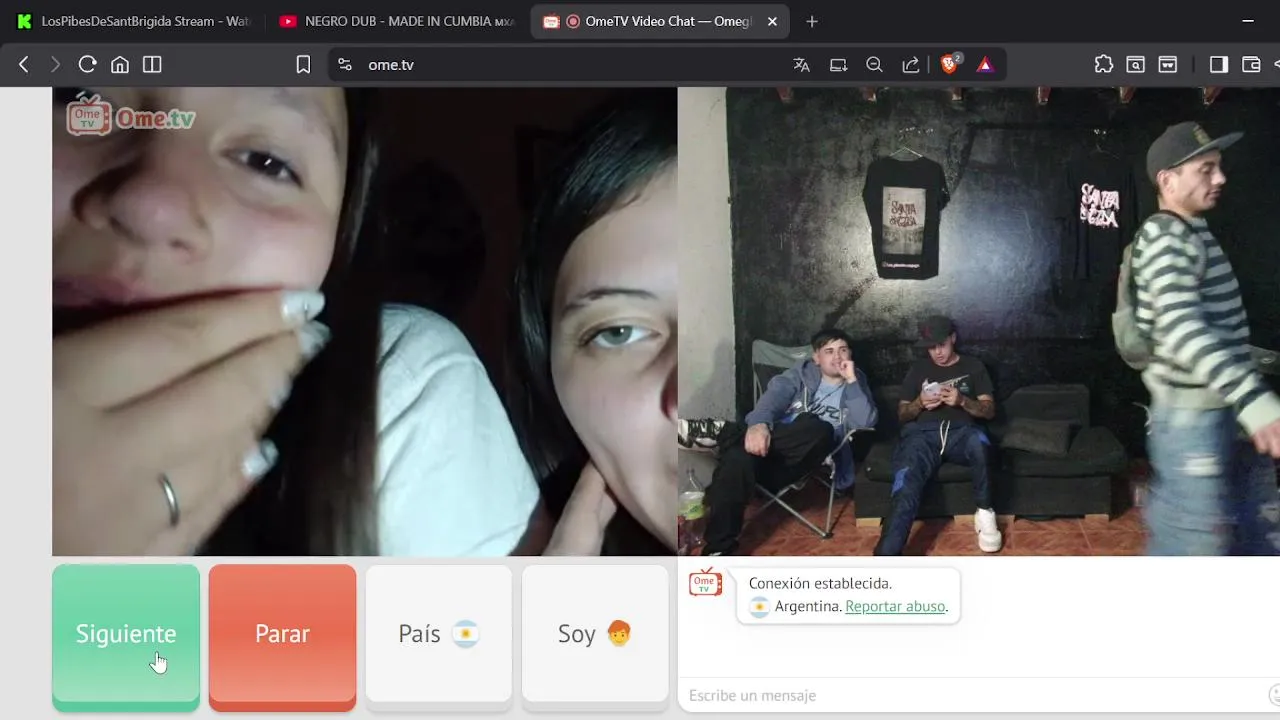The height and width of the screenshot is (720, 1280).
Task: Click the Ome.tv logo on the video
Action: pos(131,115)
